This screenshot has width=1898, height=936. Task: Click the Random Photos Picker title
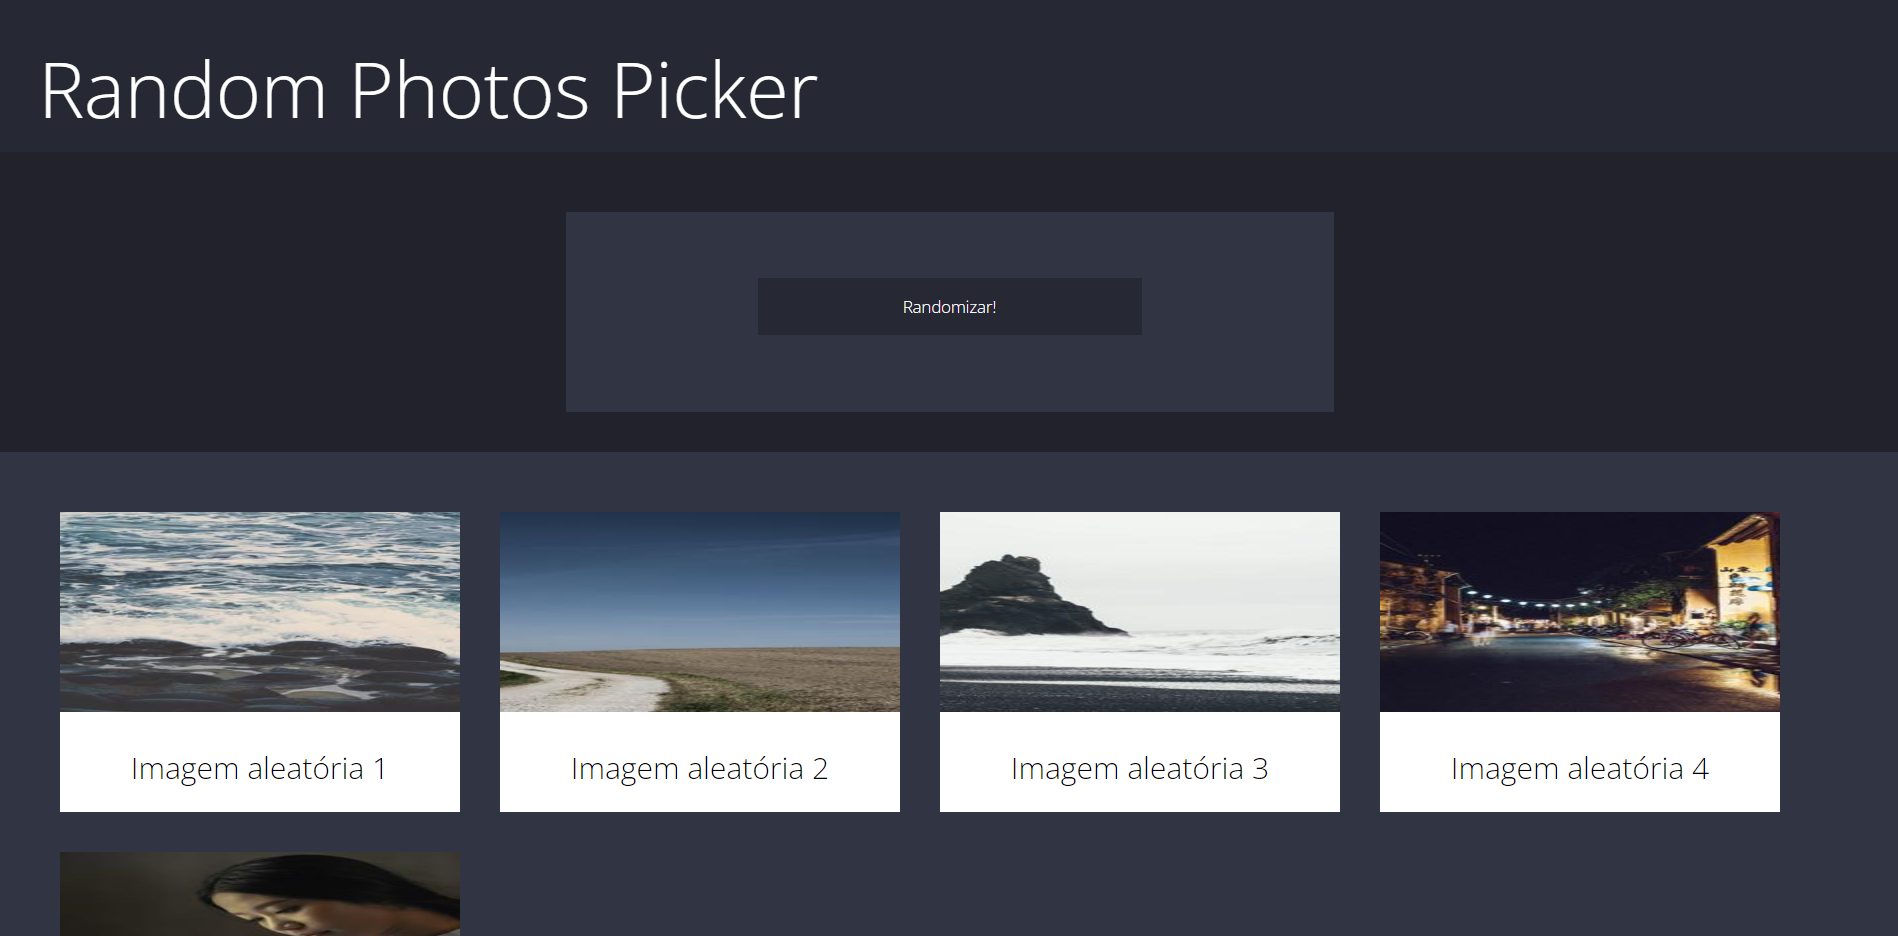428,91
